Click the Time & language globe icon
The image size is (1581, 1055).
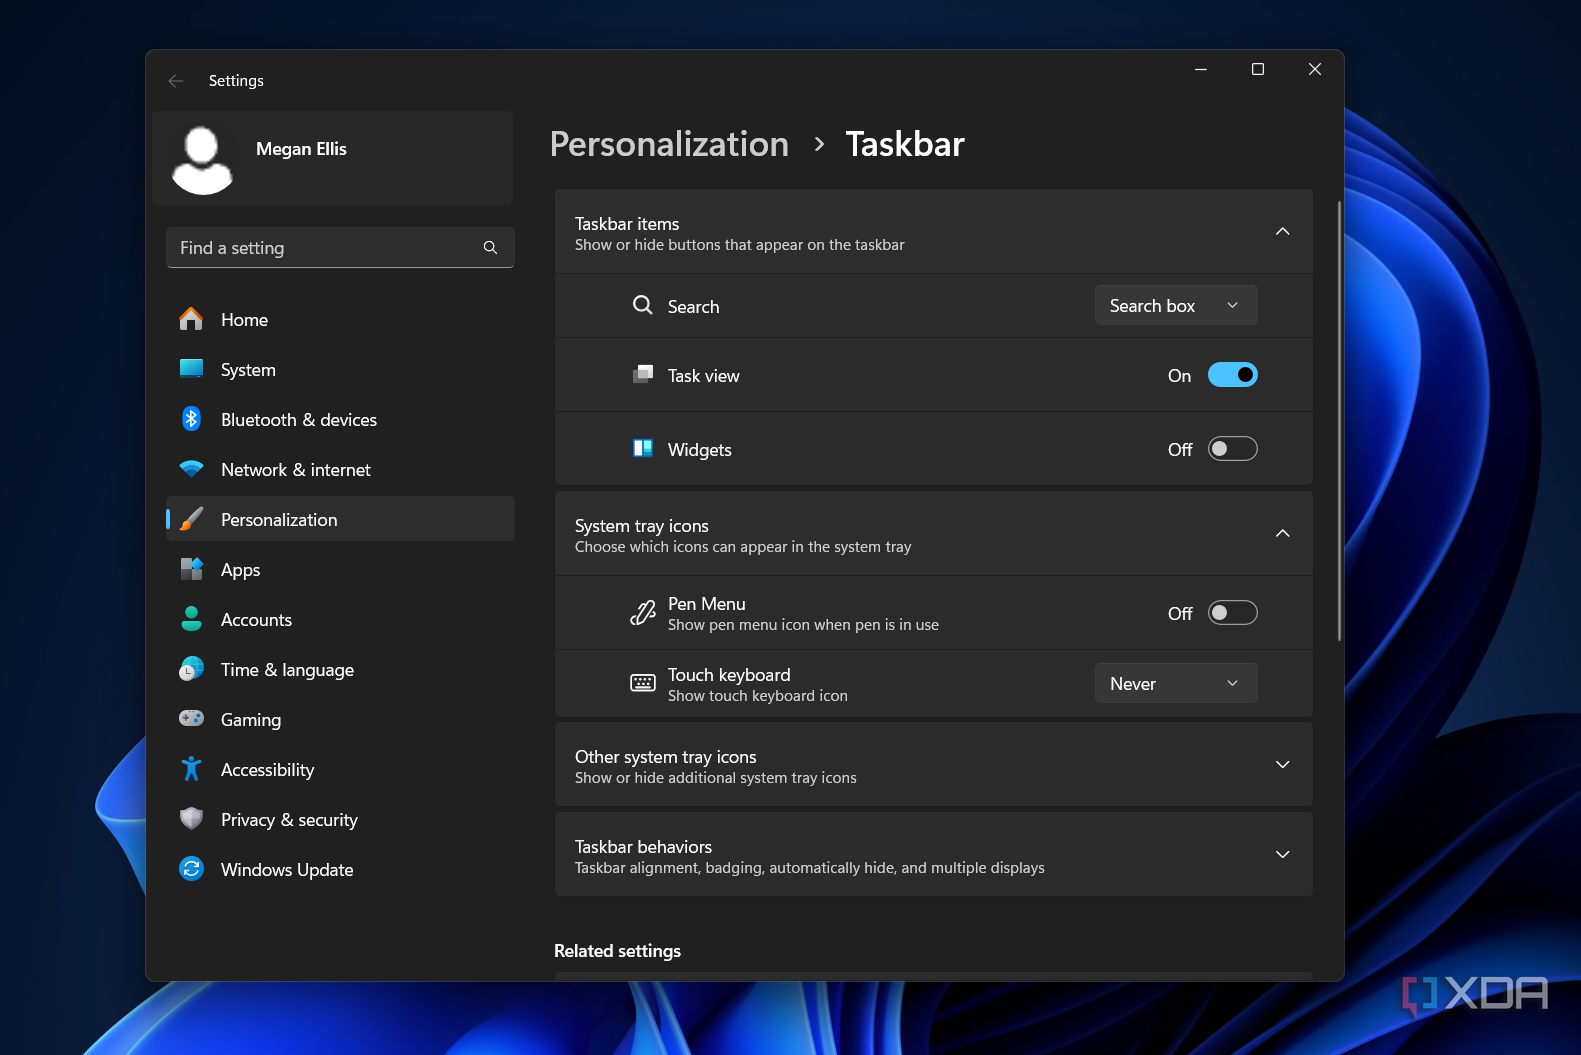click(x=191, y=669)
